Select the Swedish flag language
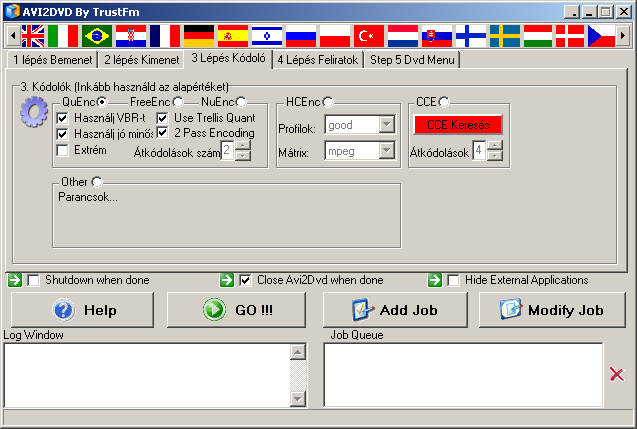 pyautogui.click(x=505, y=37)
